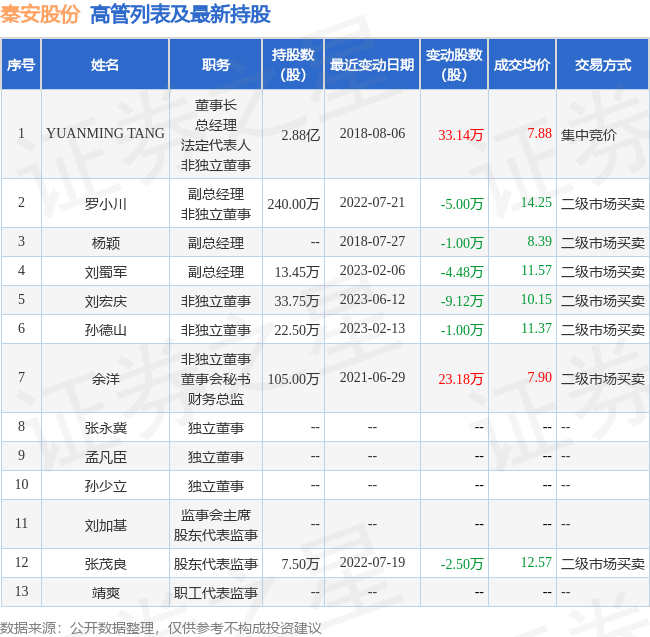Click the -9.12万 change value
The height and width of the screenshot is (637, 650).
coord(462,301)
